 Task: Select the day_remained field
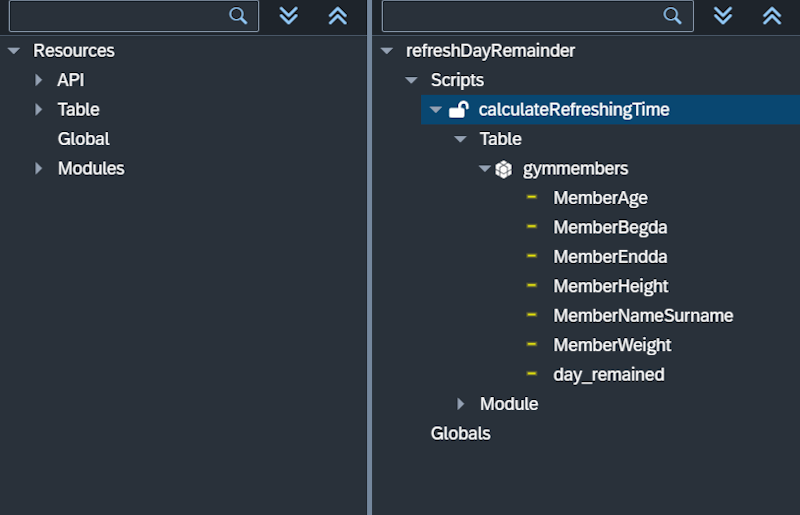(x=609, y=375)
